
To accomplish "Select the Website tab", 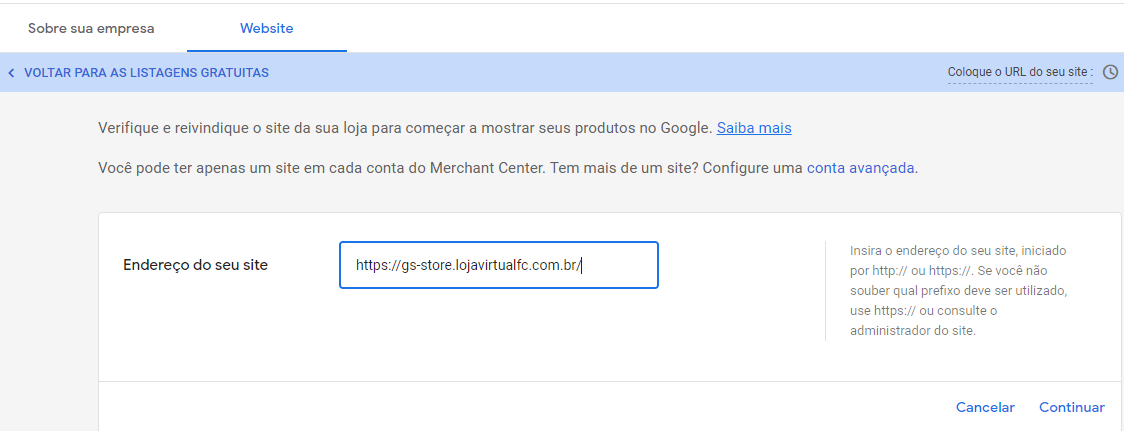I will pyautogui.click(x=267, y=29).
